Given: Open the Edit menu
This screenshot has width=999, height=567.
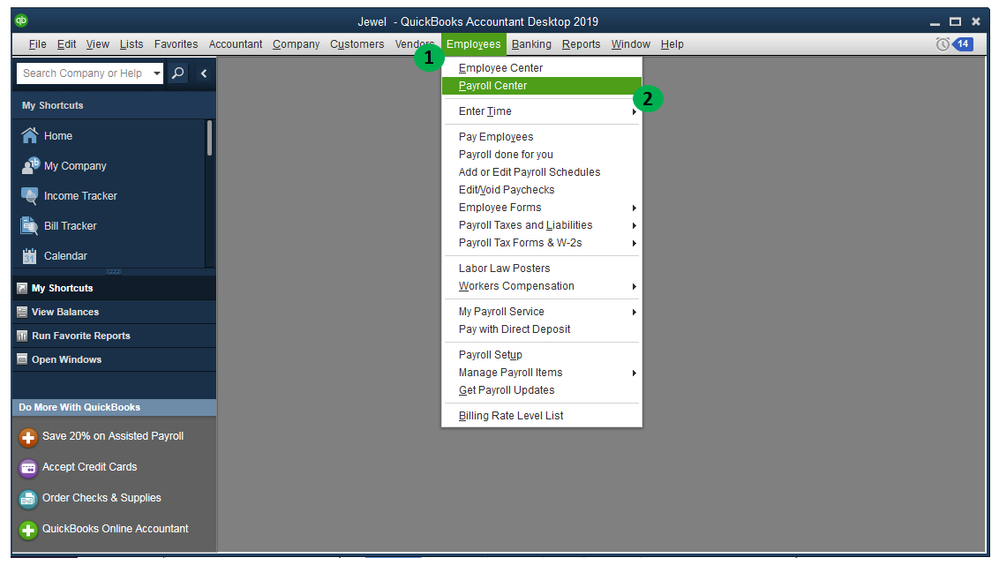Looking at the screenshot, I should tap(66, 44).
